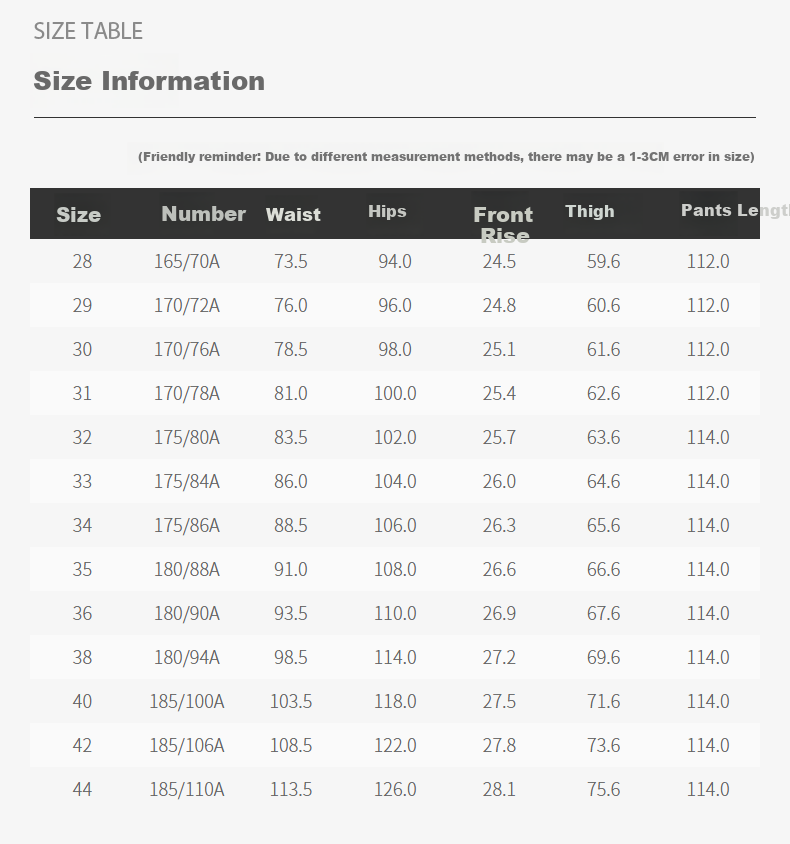The image size is (790, 844).
Task: Select the 180/88A number cell
Action: click(187, 569)
